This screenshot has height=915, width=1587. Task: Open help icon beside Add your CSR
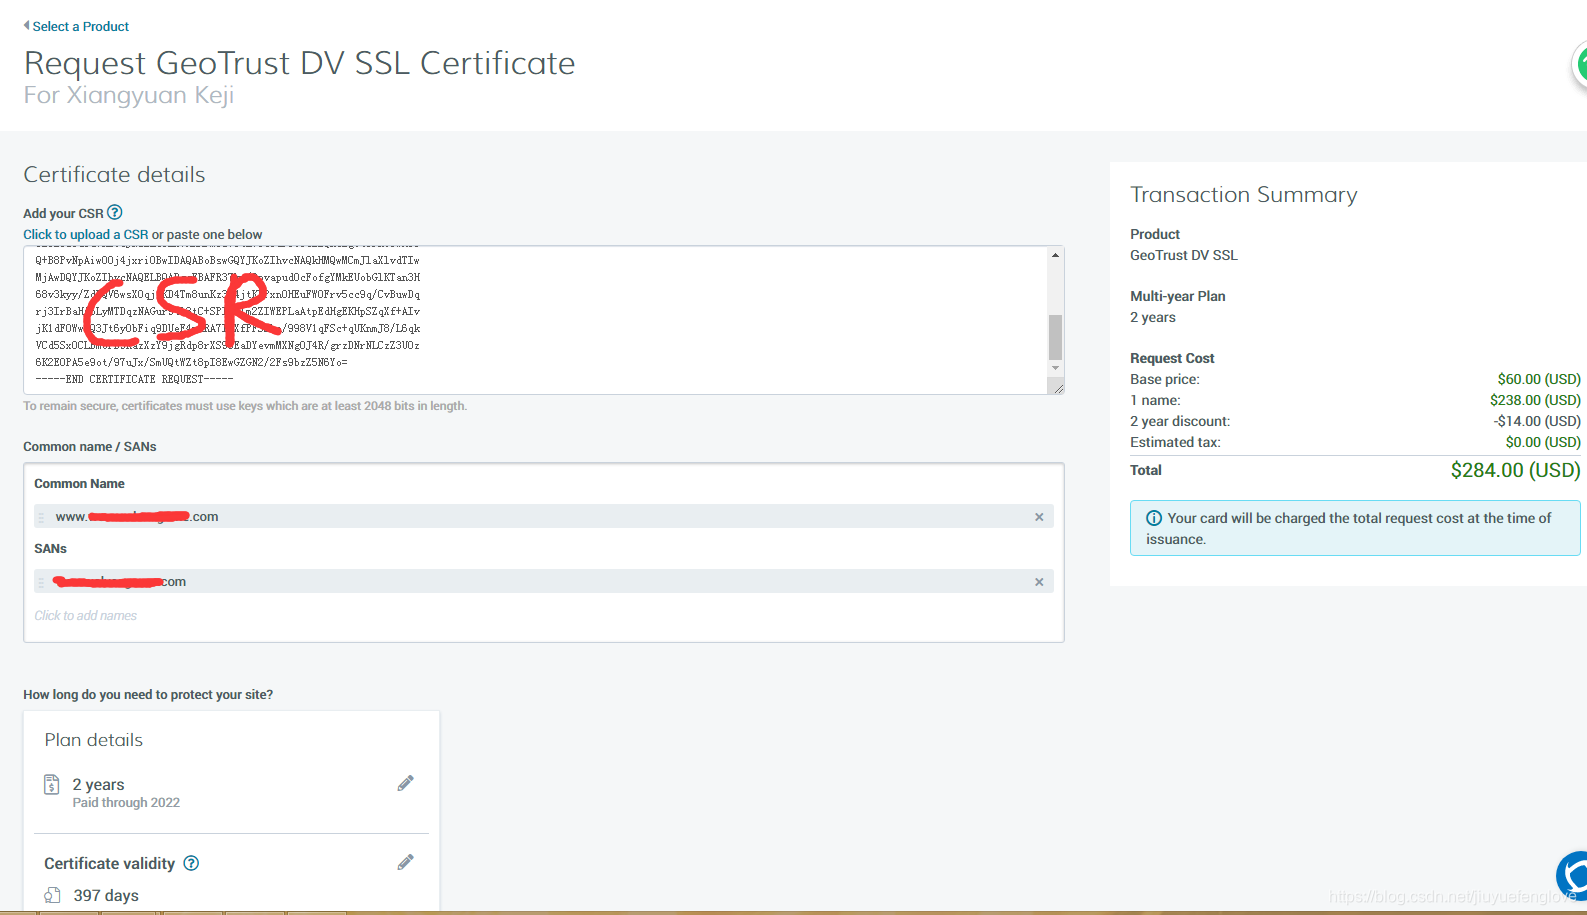click(x=115, y=212)
